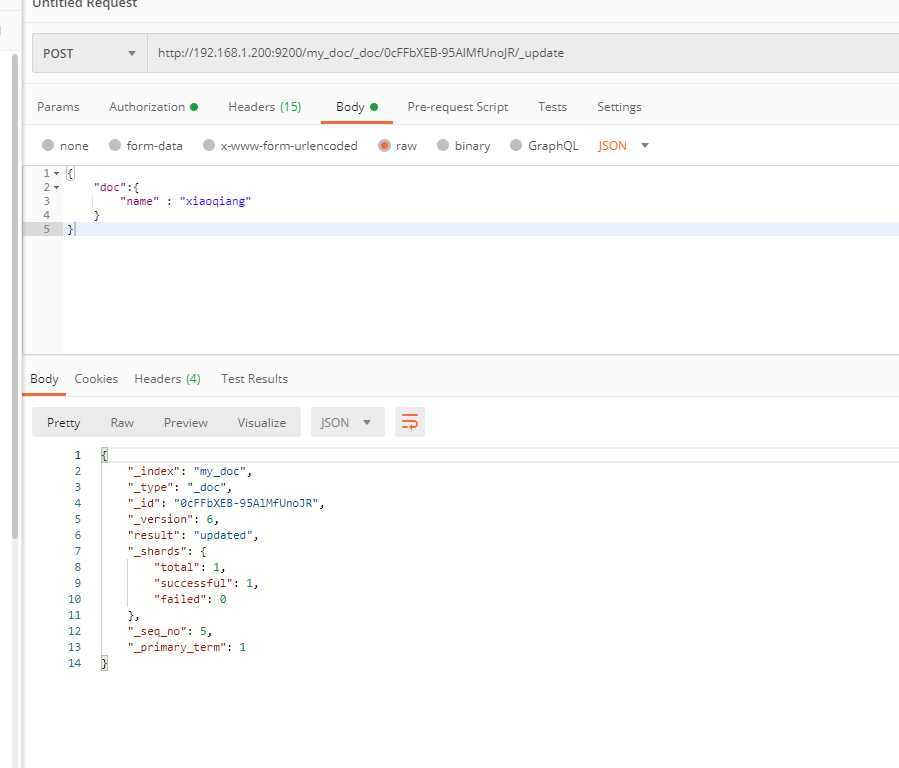Click the "total": 1 response line
The image size is (899, 768).
click(190, 567)
